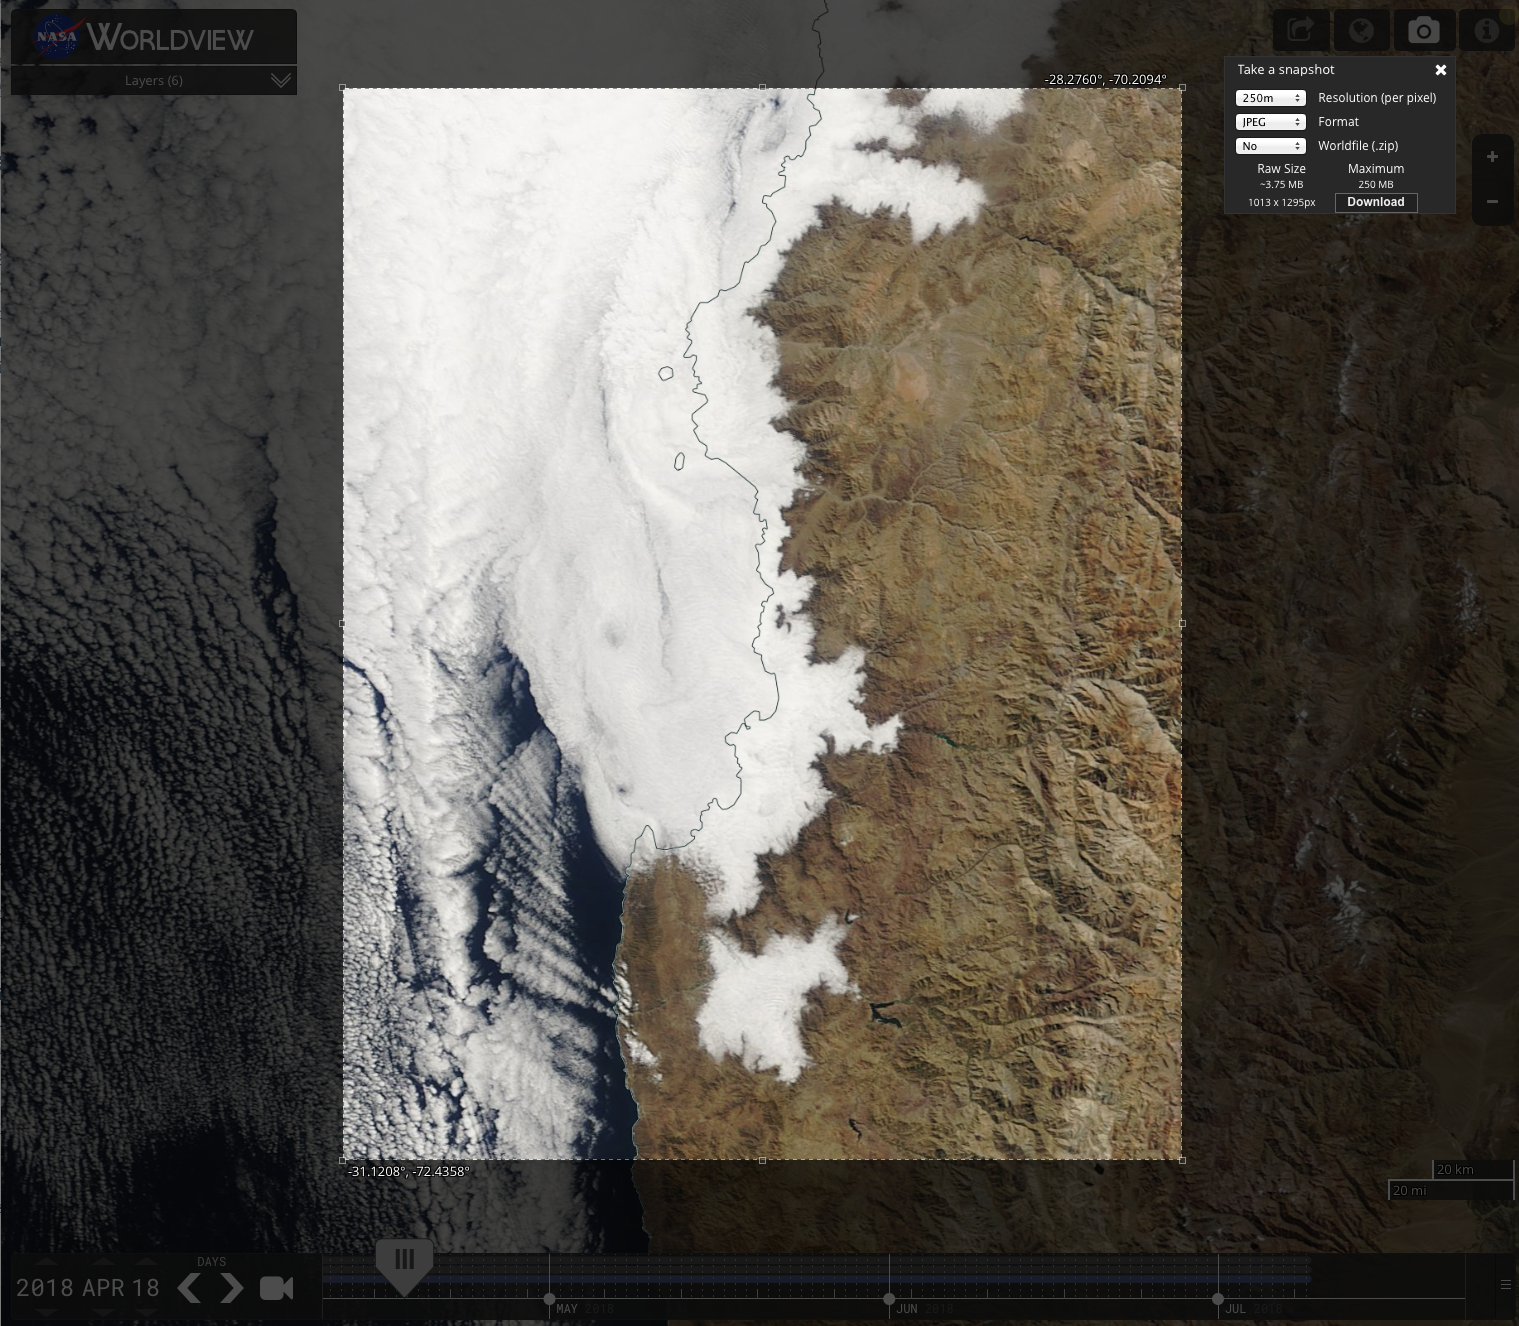Close the Take a snapshot dialog
This screenshot has height=1326, width=1519.
pos(1440,70)
